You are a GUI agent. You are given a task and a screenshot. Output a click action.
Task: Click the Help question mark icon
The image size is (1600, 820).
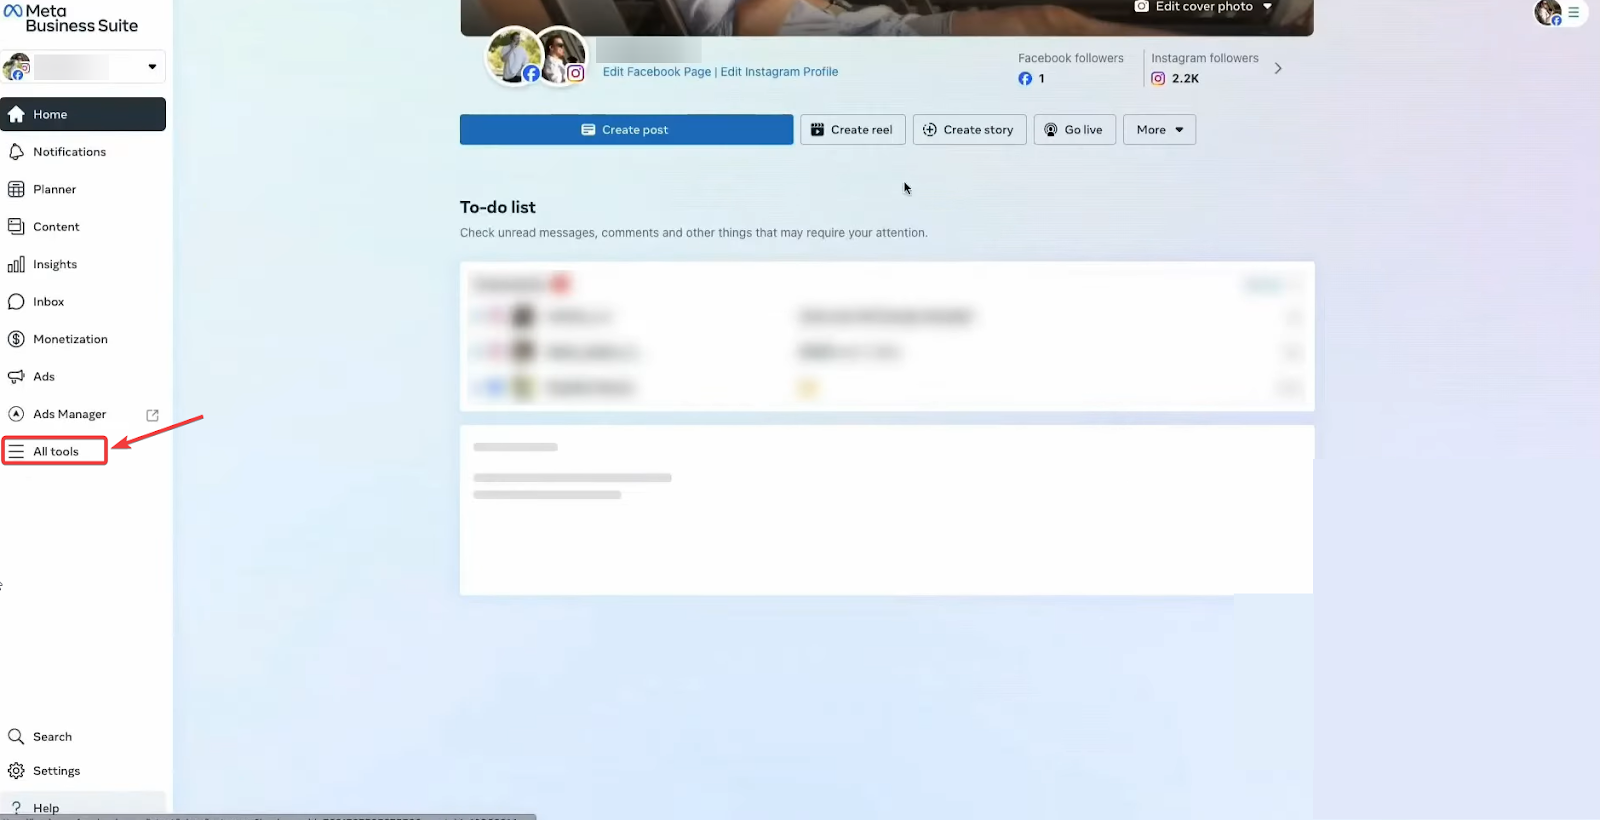pos(16,808)
